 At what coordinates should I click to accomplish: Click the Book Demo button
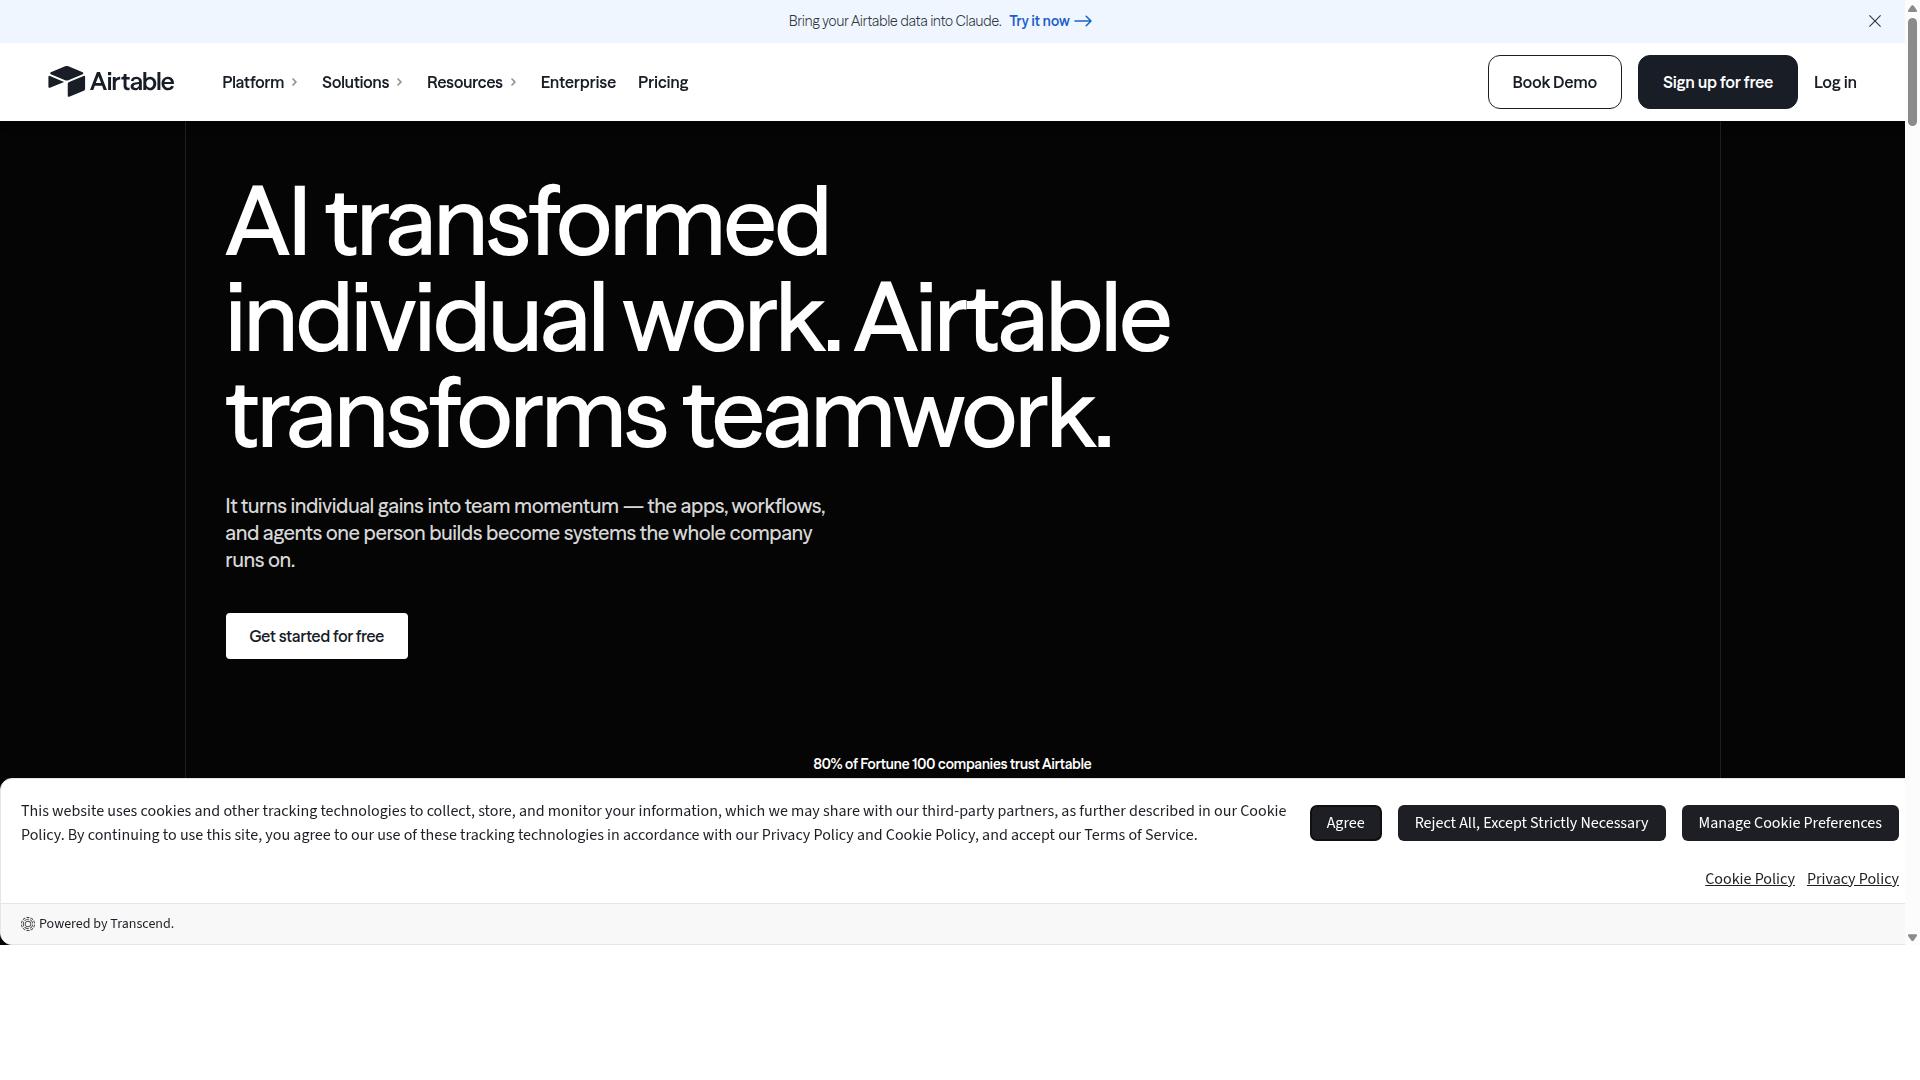pyautogui.click(x=1554, y=82)
